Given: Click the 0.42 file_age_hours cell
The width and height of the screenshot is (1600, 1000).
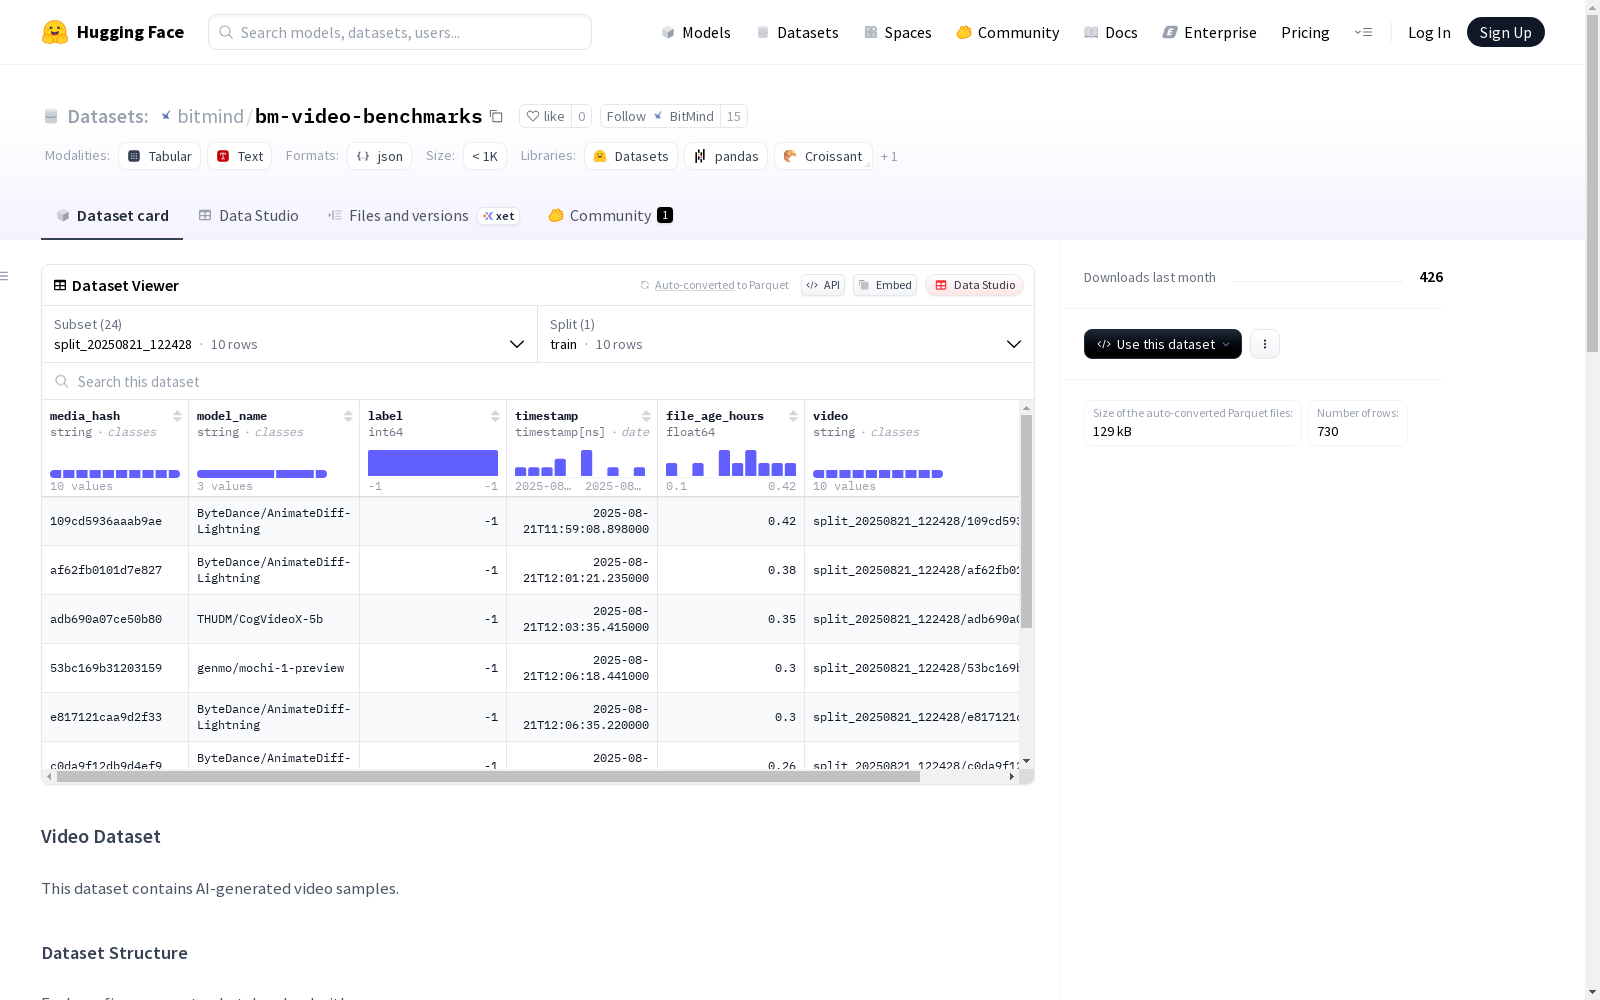Looking at the screenshot, I should pos(731,521).
